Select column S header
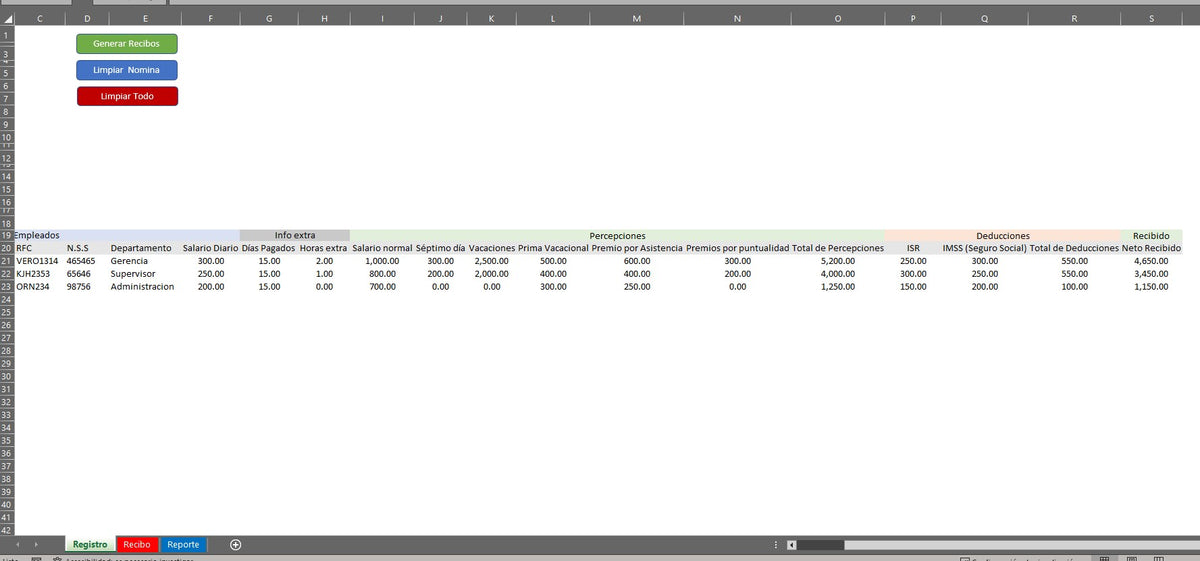Screen dimensions: 1200x561 [1151, 19]
